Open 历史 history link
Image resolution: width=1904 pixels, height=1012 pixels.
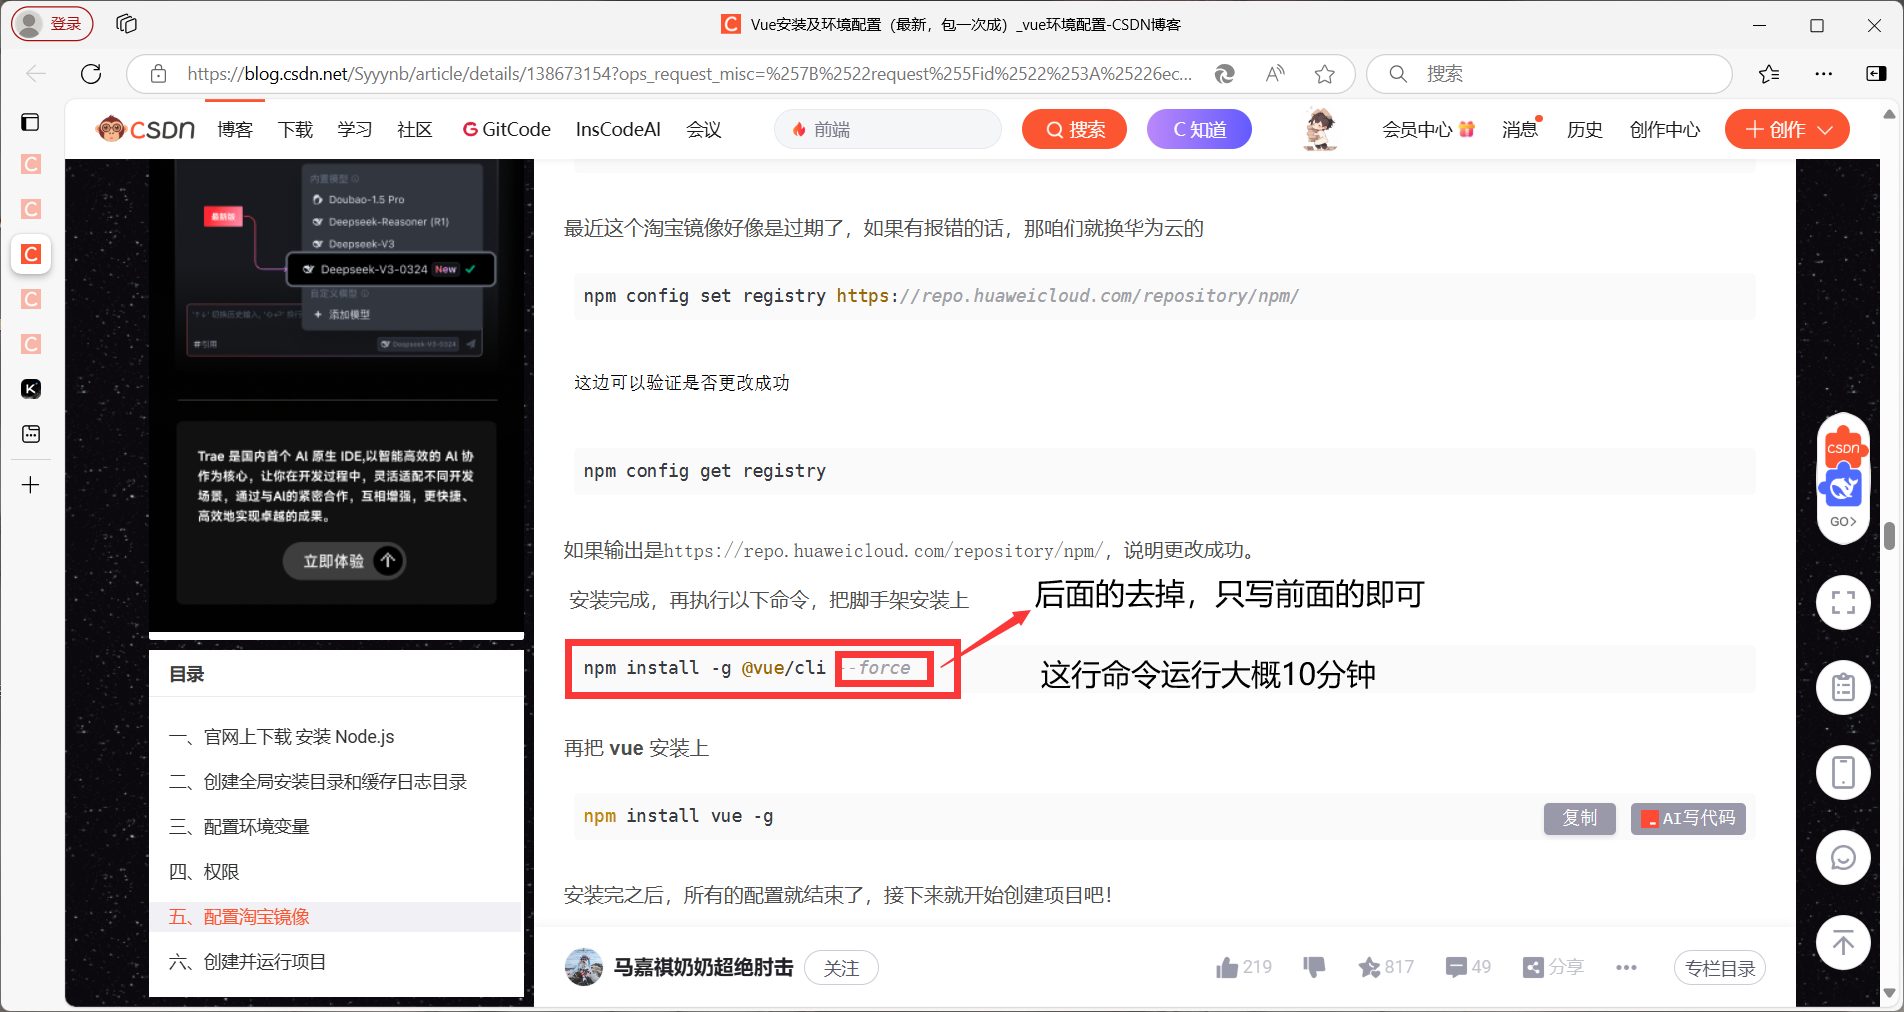click(x=1585, y=129)
